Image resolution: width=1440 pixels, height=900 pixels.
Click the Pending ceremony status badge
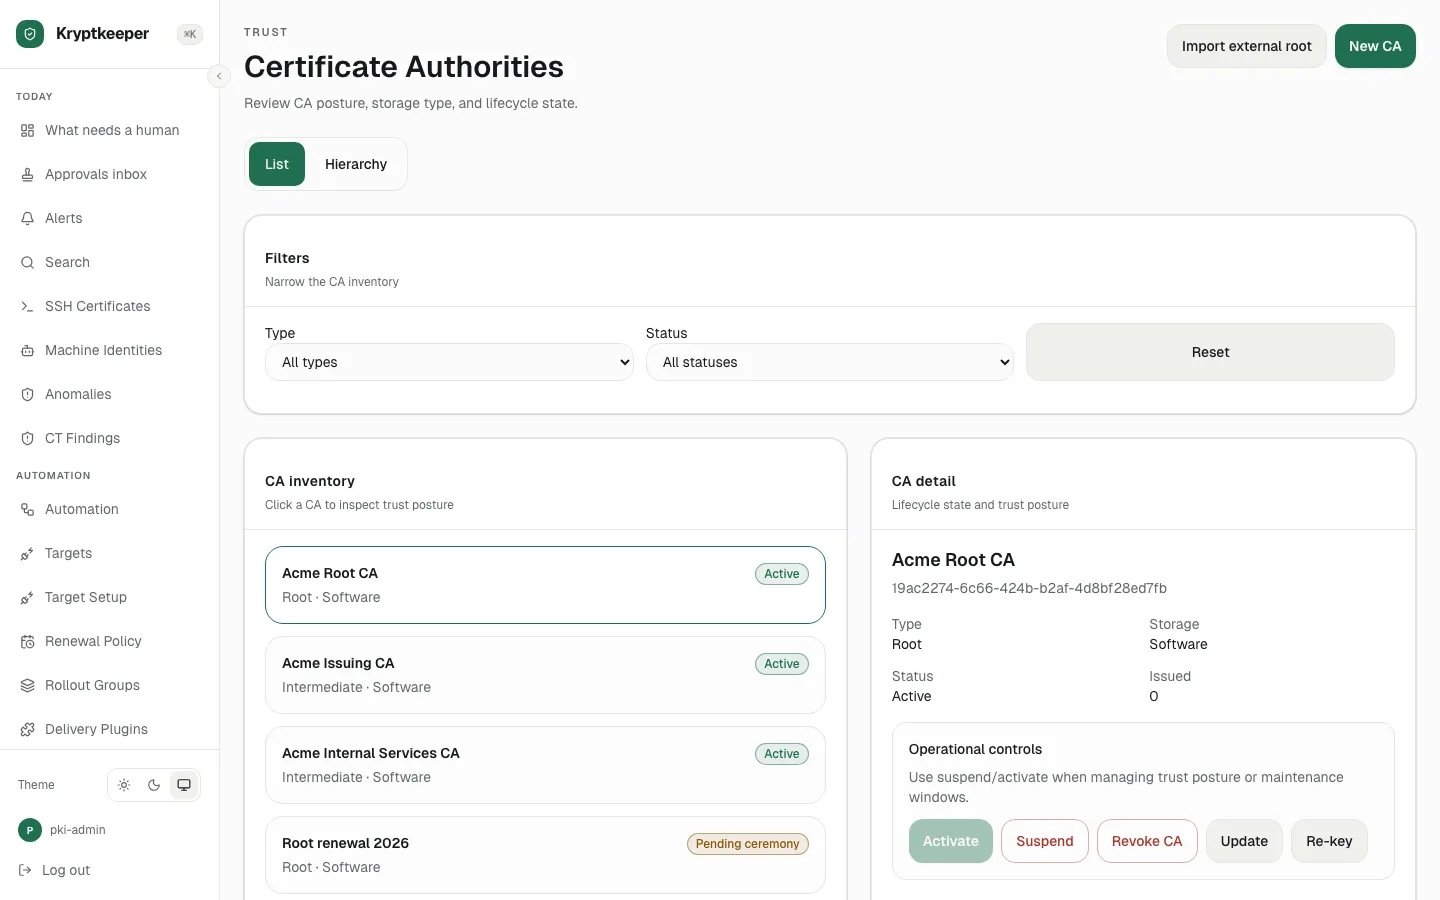click(747, 844)
